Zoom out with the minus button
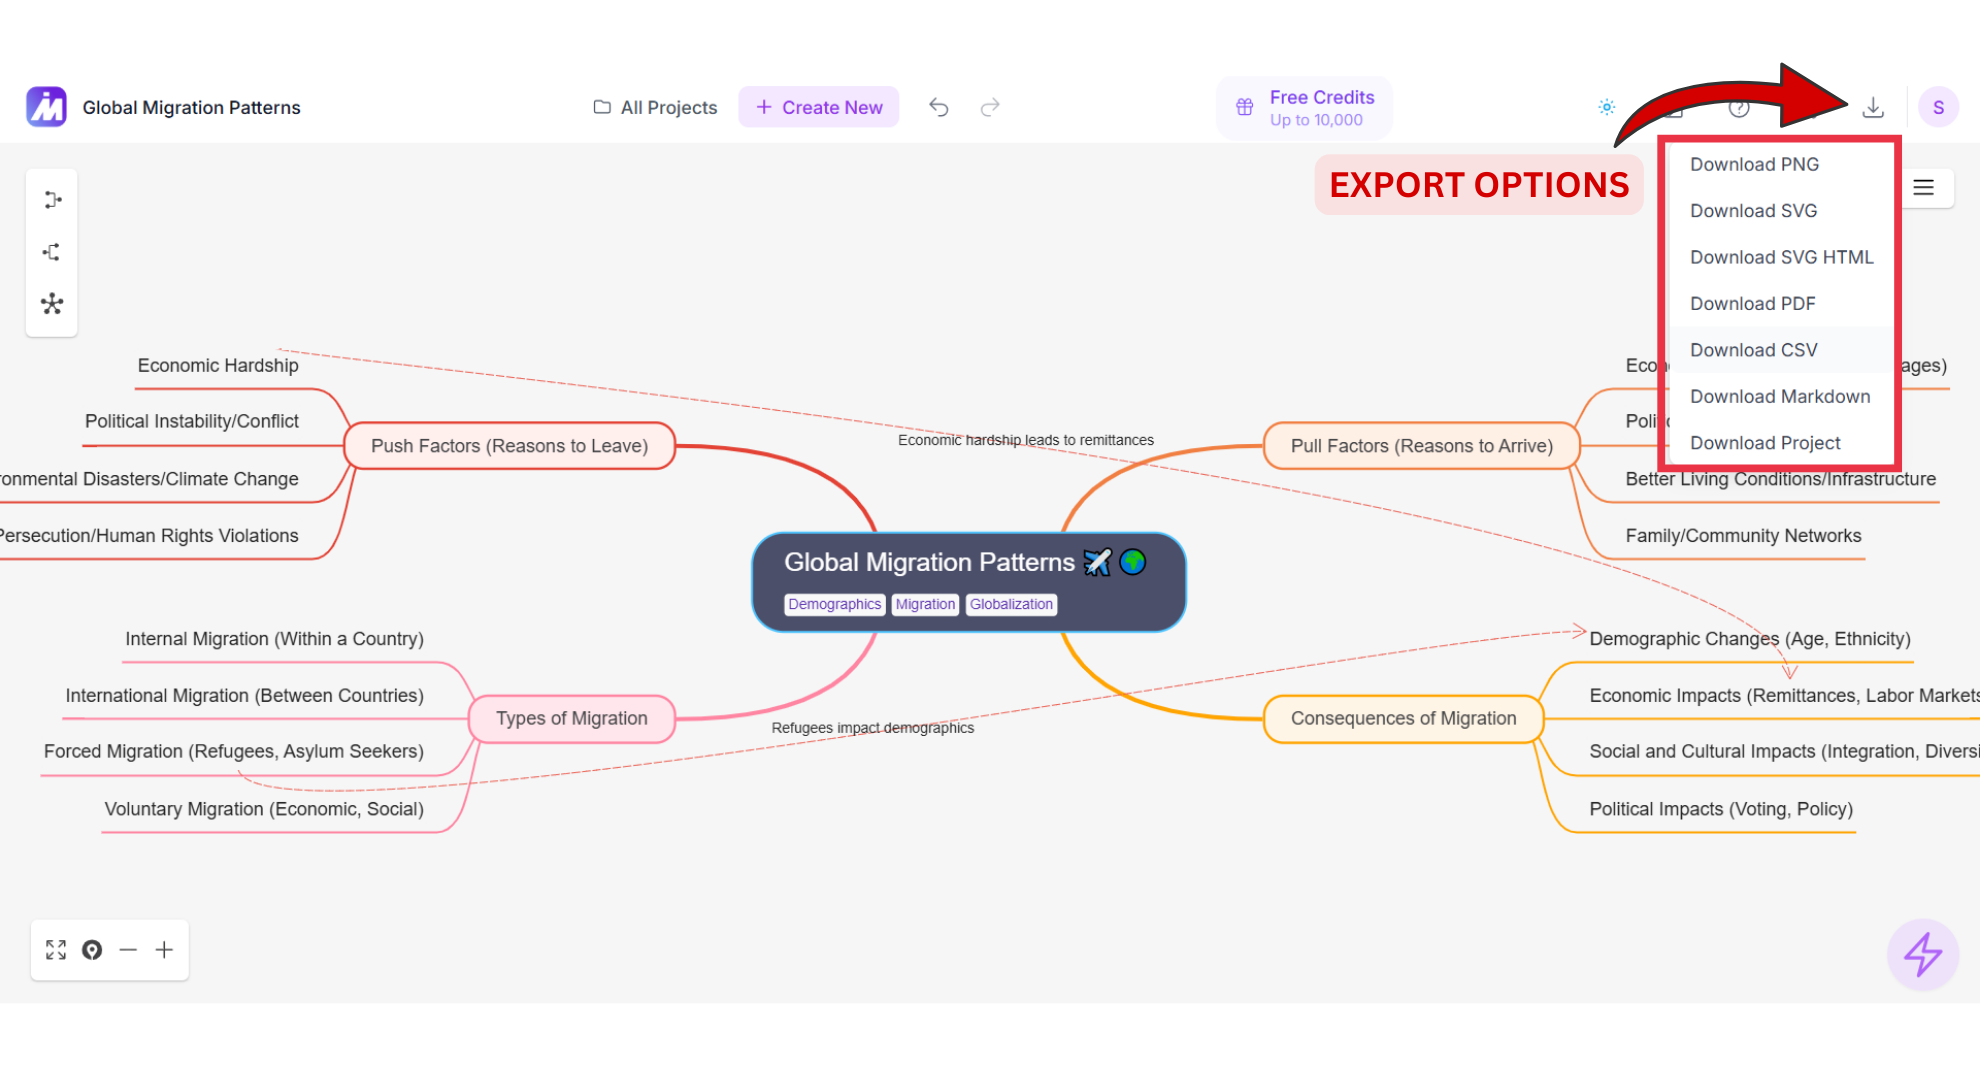This screenshot has width=1980, height=1080. [x=128, y=950]
